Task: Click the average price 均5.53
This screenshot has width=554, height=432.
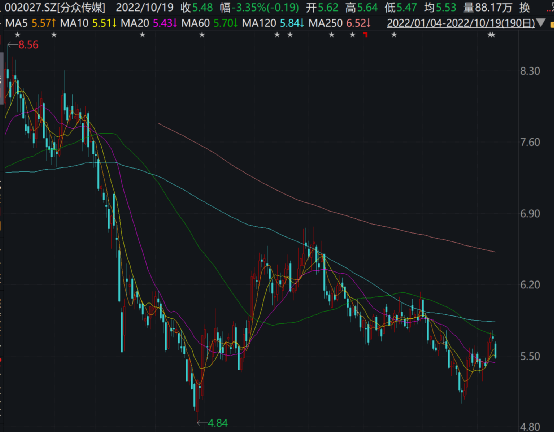Action: tap(440, 7)
